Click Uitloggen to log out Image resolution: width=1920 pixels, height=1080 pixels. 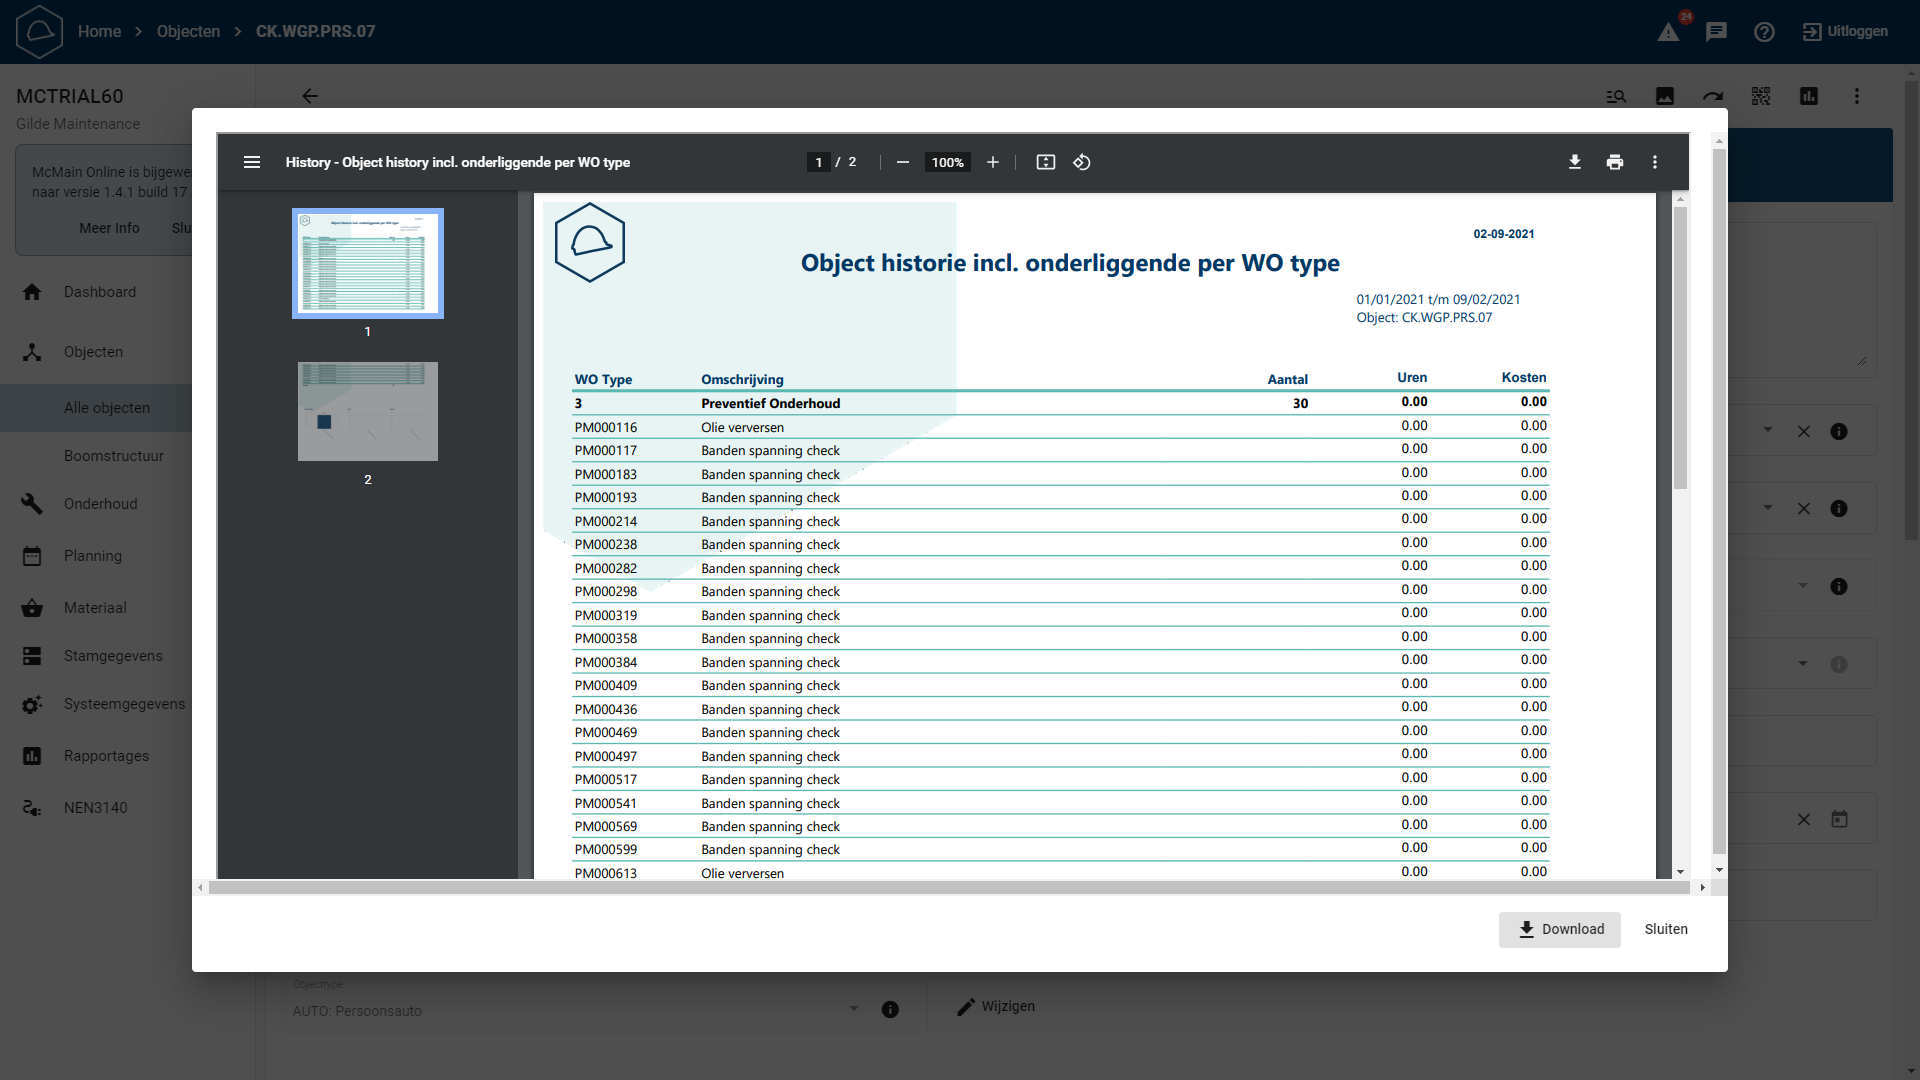[x=1846, y=32]
